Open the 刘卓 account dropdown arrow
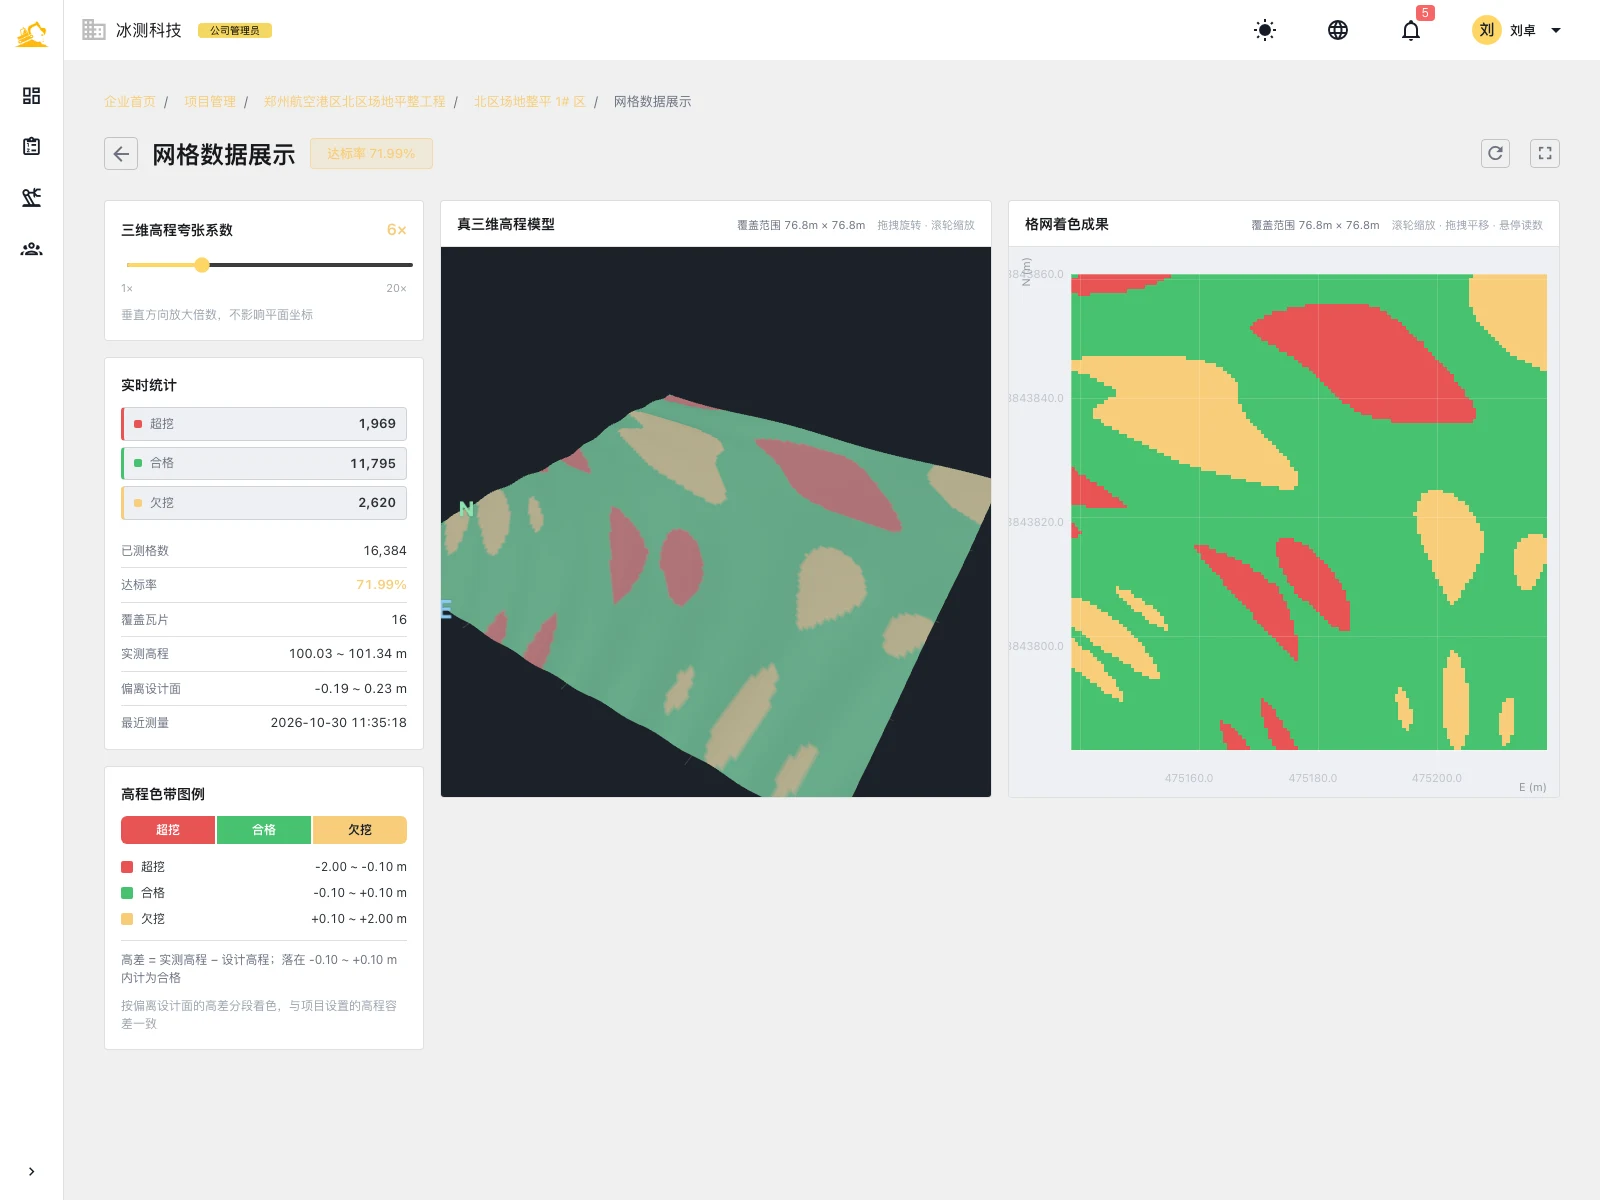Image resolution: width=1600 pixels, height=1200 pixels. pyautogui.click(x=1556, y=30)
